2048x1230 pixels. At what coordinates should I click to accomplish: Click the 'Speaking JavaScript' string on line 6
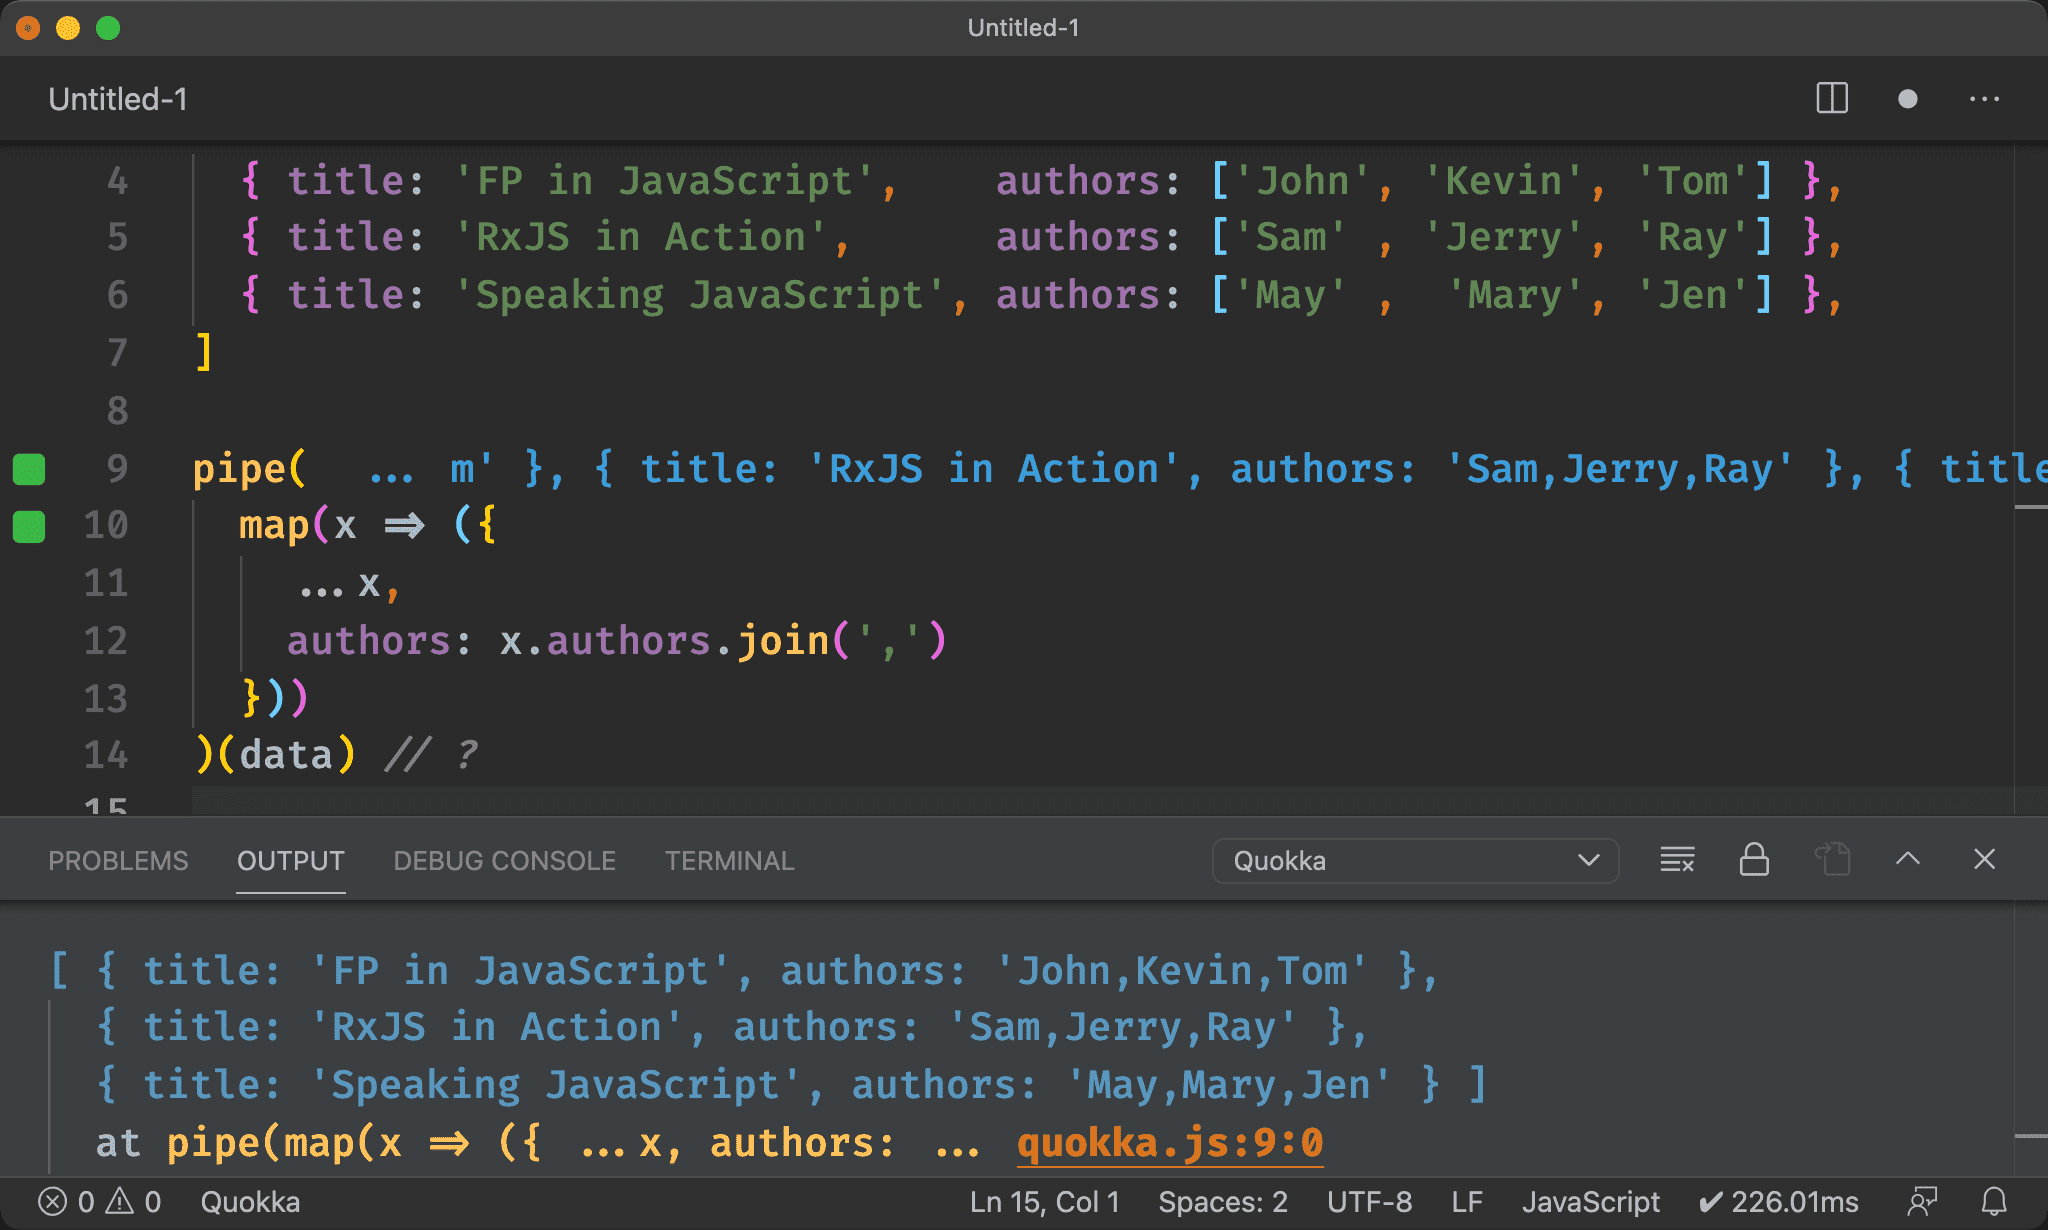click(x=699, y=295)
